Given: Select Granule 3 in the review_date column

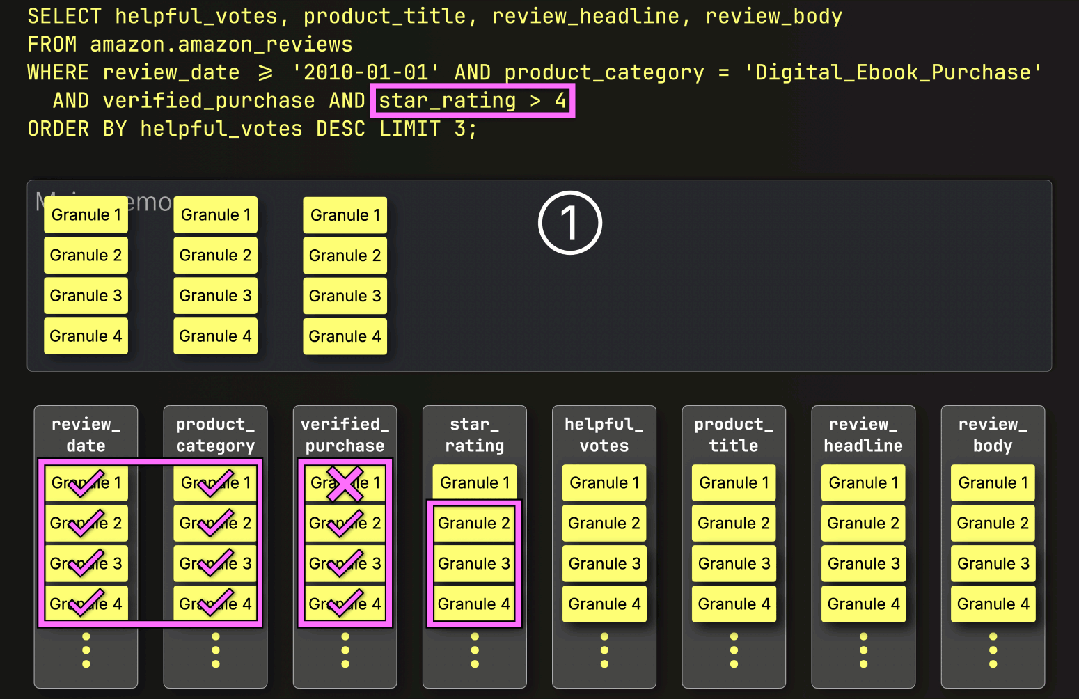Looking at the screenshot, I should point(86,564).
